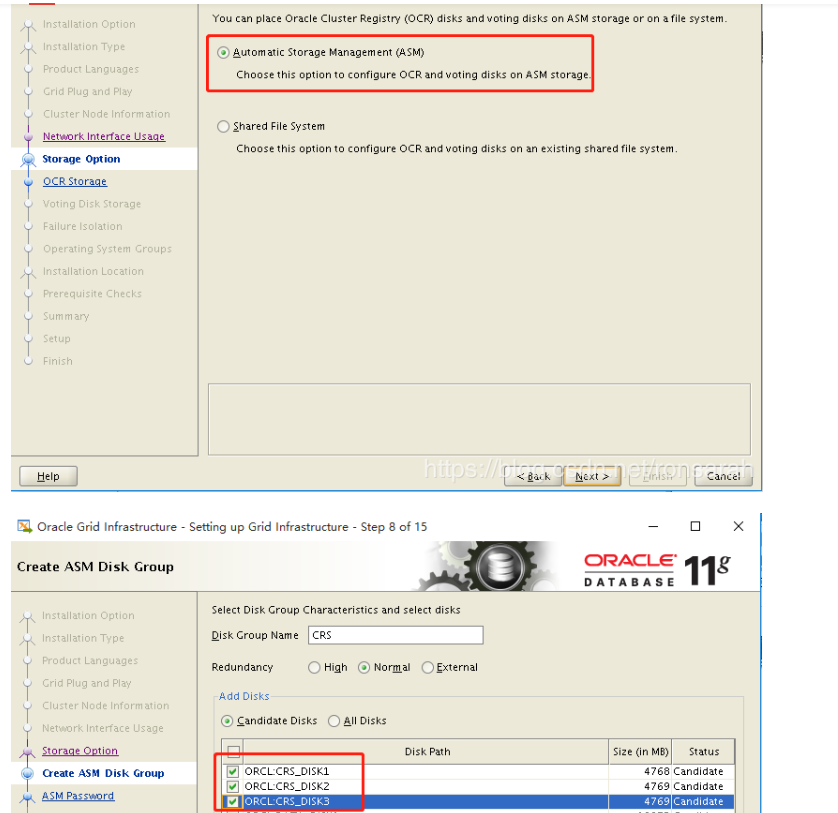
Task: Select Automatic Storage Management (ASM) option
Action: [223, 52]
